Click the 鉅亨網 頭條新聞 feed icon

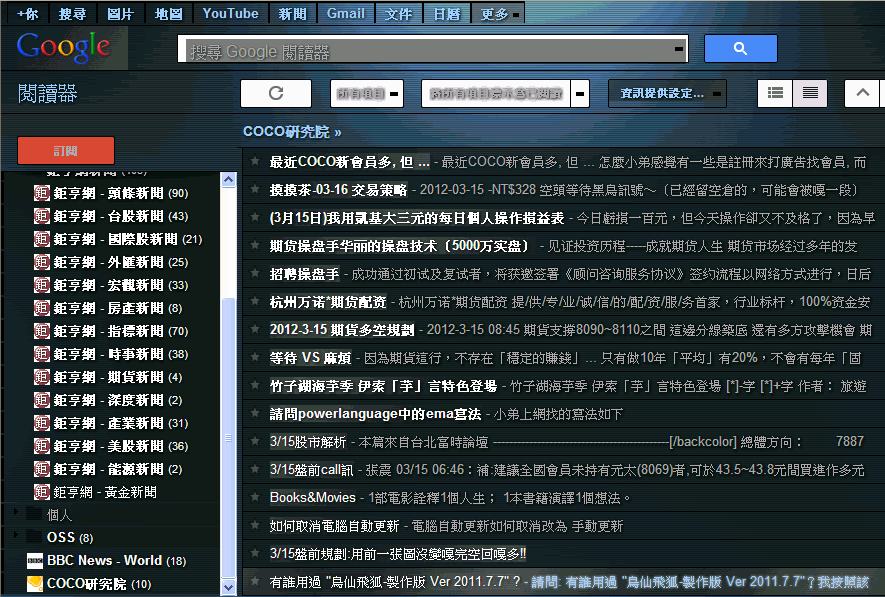pos(42,193)
